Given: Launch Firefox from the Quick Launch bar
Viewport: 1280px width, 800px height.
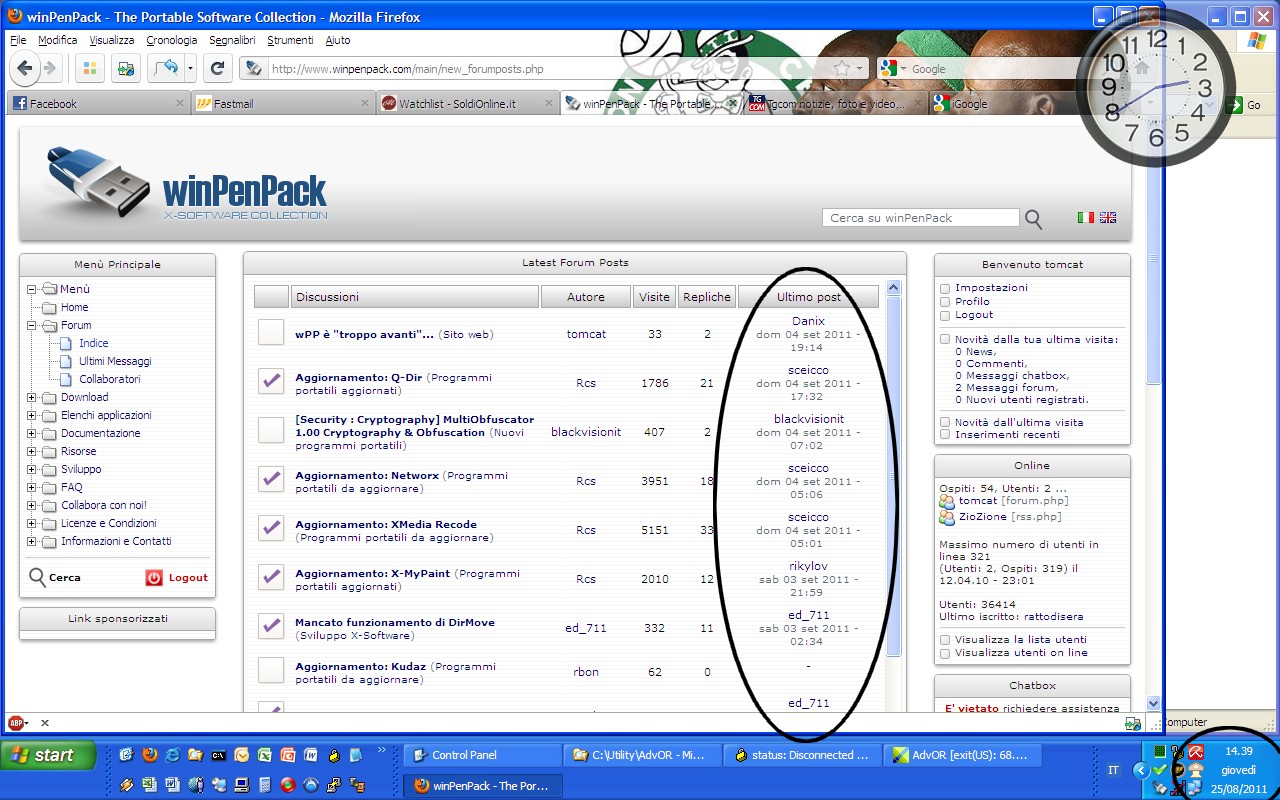Looking at the screenshot, I should click(150, 755).
